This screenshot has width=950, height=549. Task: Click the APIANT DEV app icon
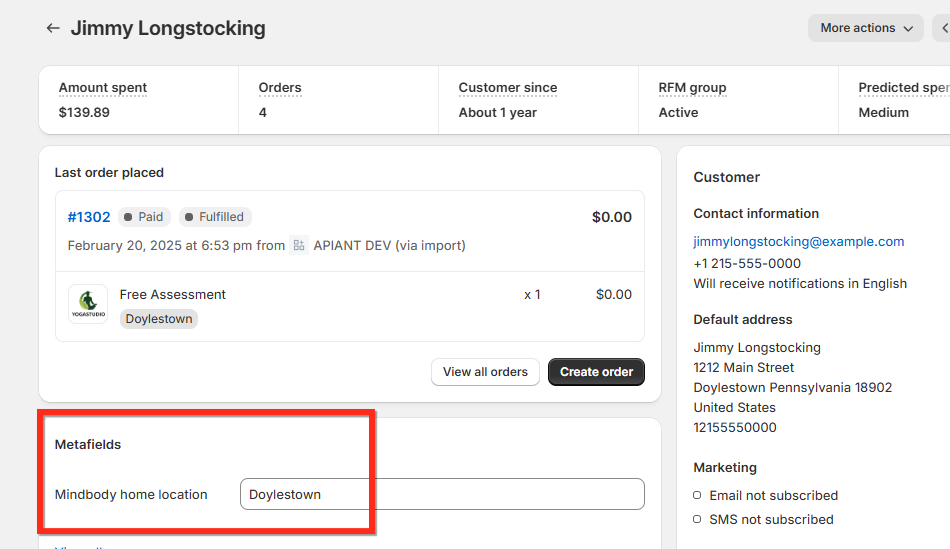[x=299, y=245]
